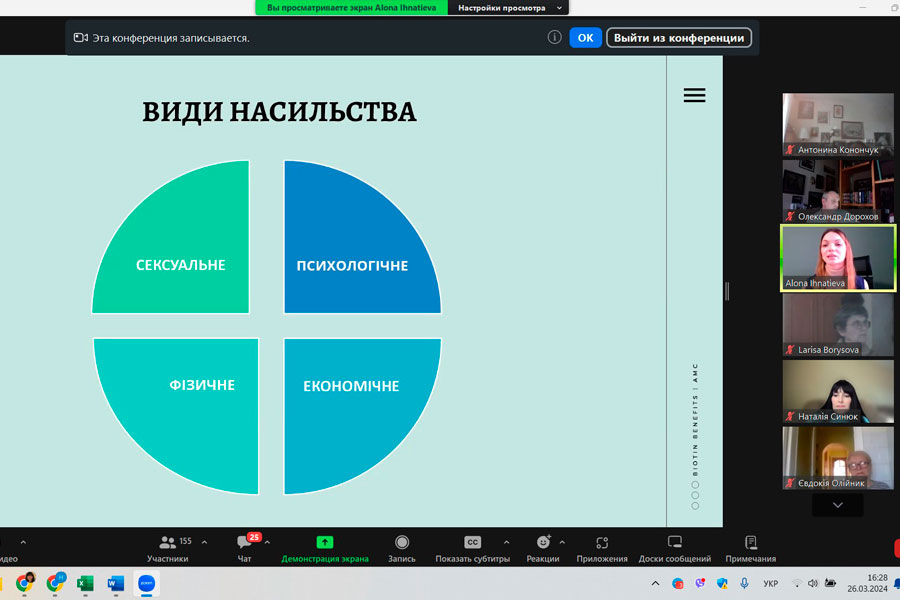Screen dimensions: 900x600
Task: Open the Реакции smiley icon
Action: pos(543,541)
